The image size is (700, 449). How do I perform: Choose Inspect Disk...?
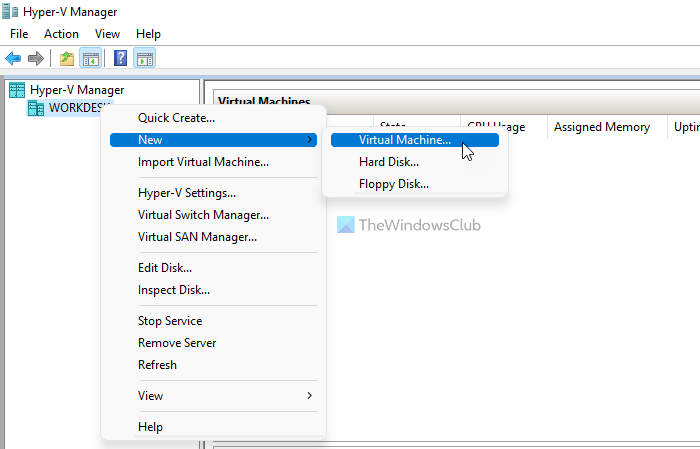[213, 290]
